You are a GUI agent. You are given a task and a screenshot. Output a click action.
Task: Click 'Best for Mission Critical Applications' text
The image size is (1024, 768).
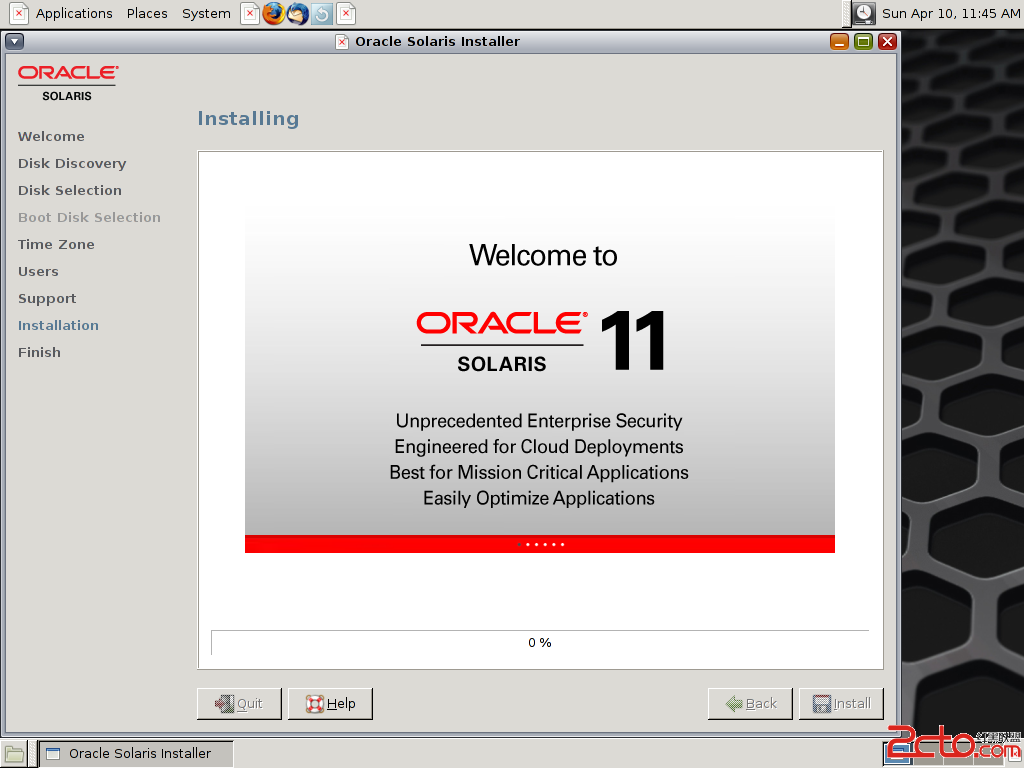[539, 472]
